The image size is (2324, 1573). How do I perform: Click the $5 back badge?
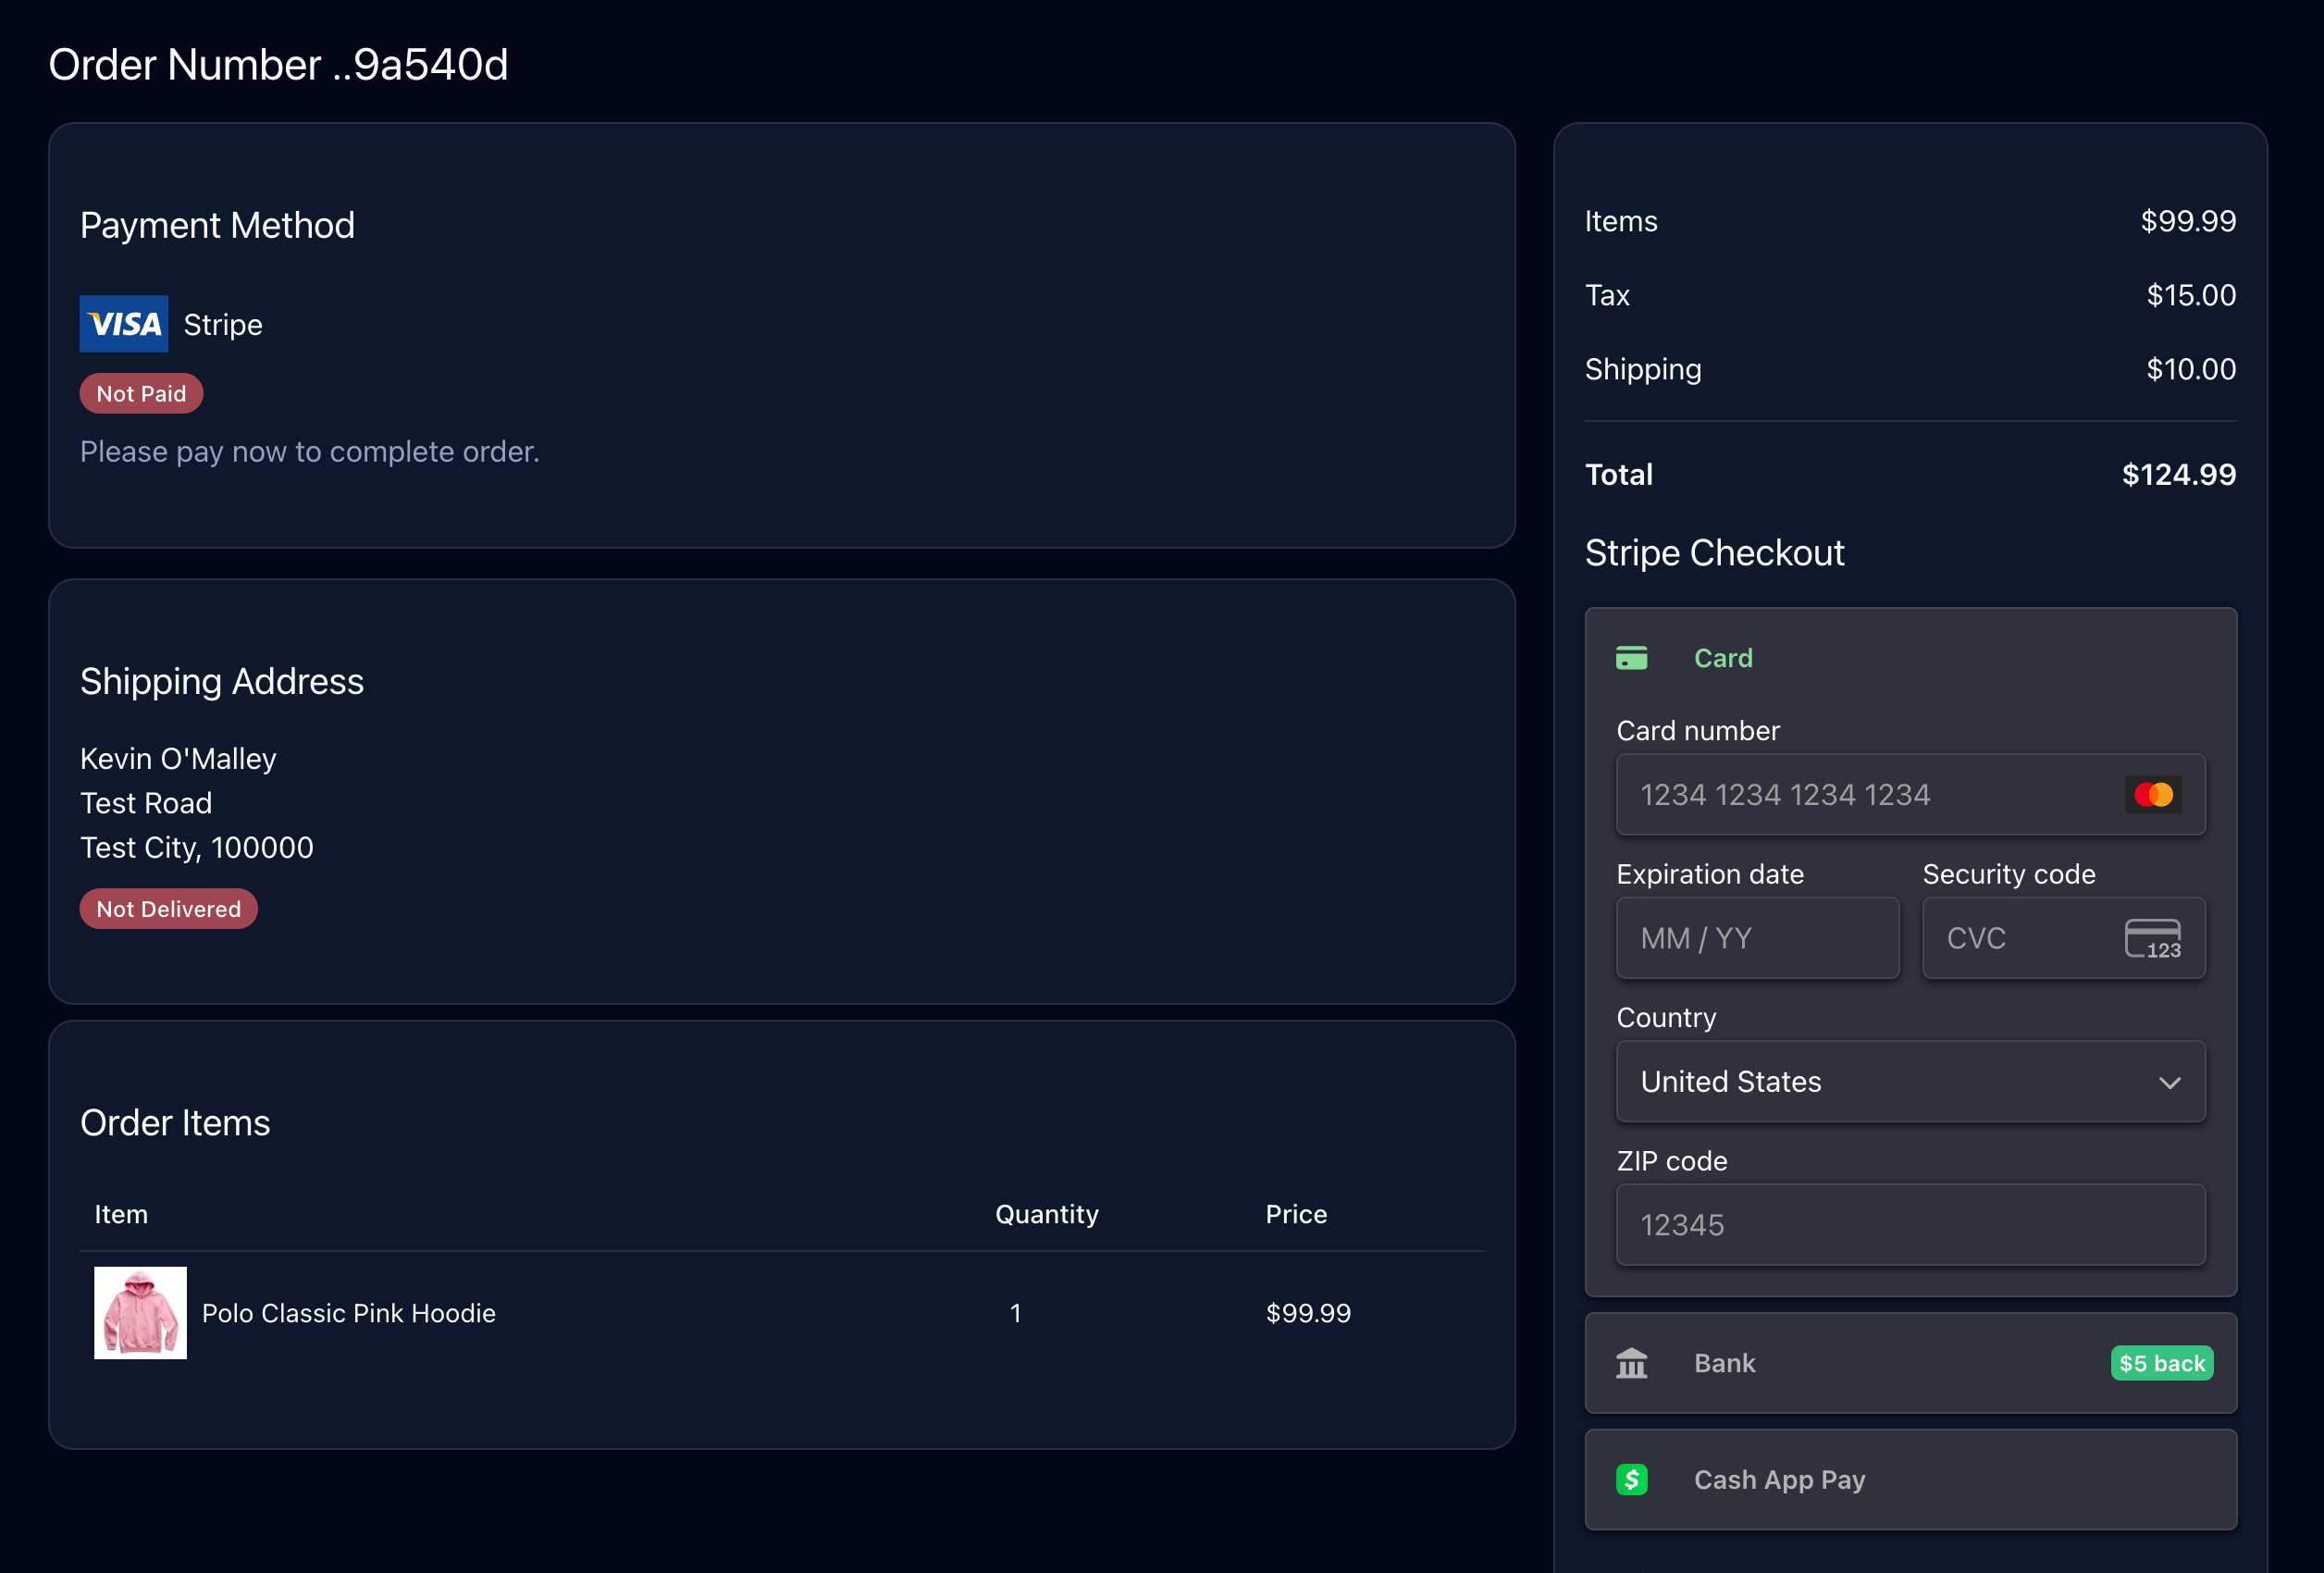pos(2161,1364)
